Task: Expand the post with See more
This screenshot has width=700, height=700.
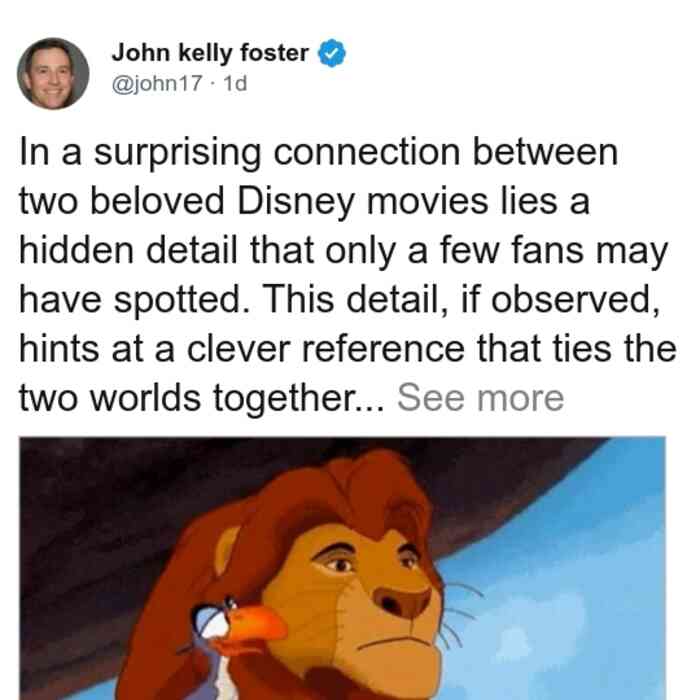Action: point(480,397)
